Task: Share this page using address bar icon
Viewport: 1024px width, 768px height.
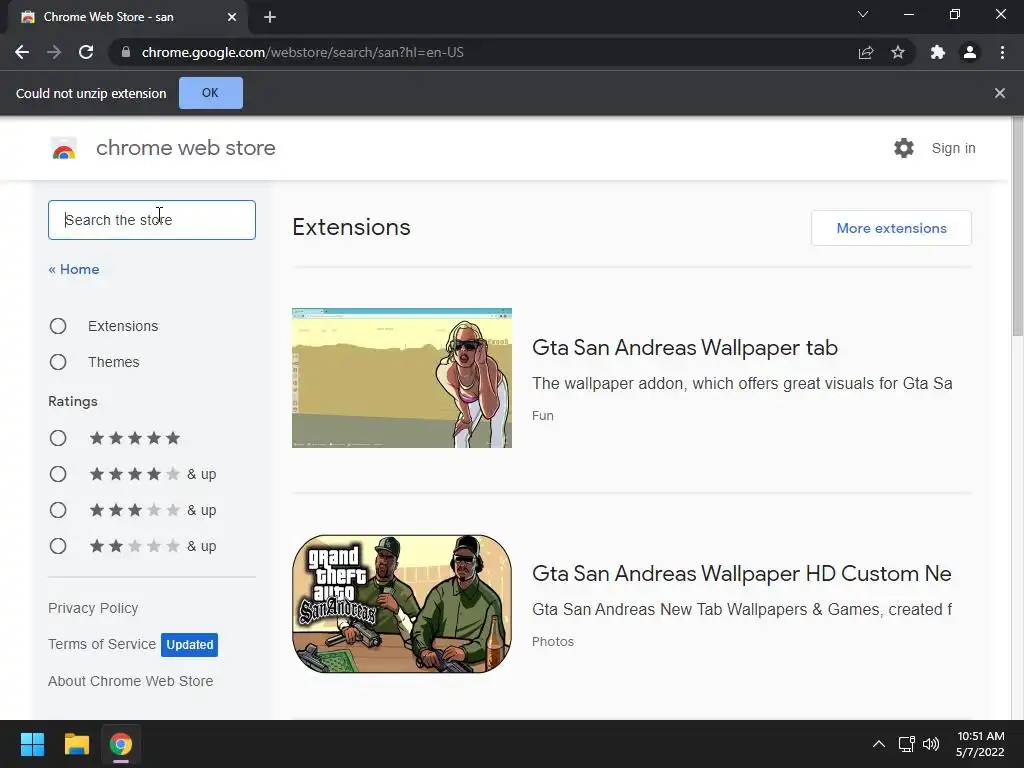Action: point(866,52)
